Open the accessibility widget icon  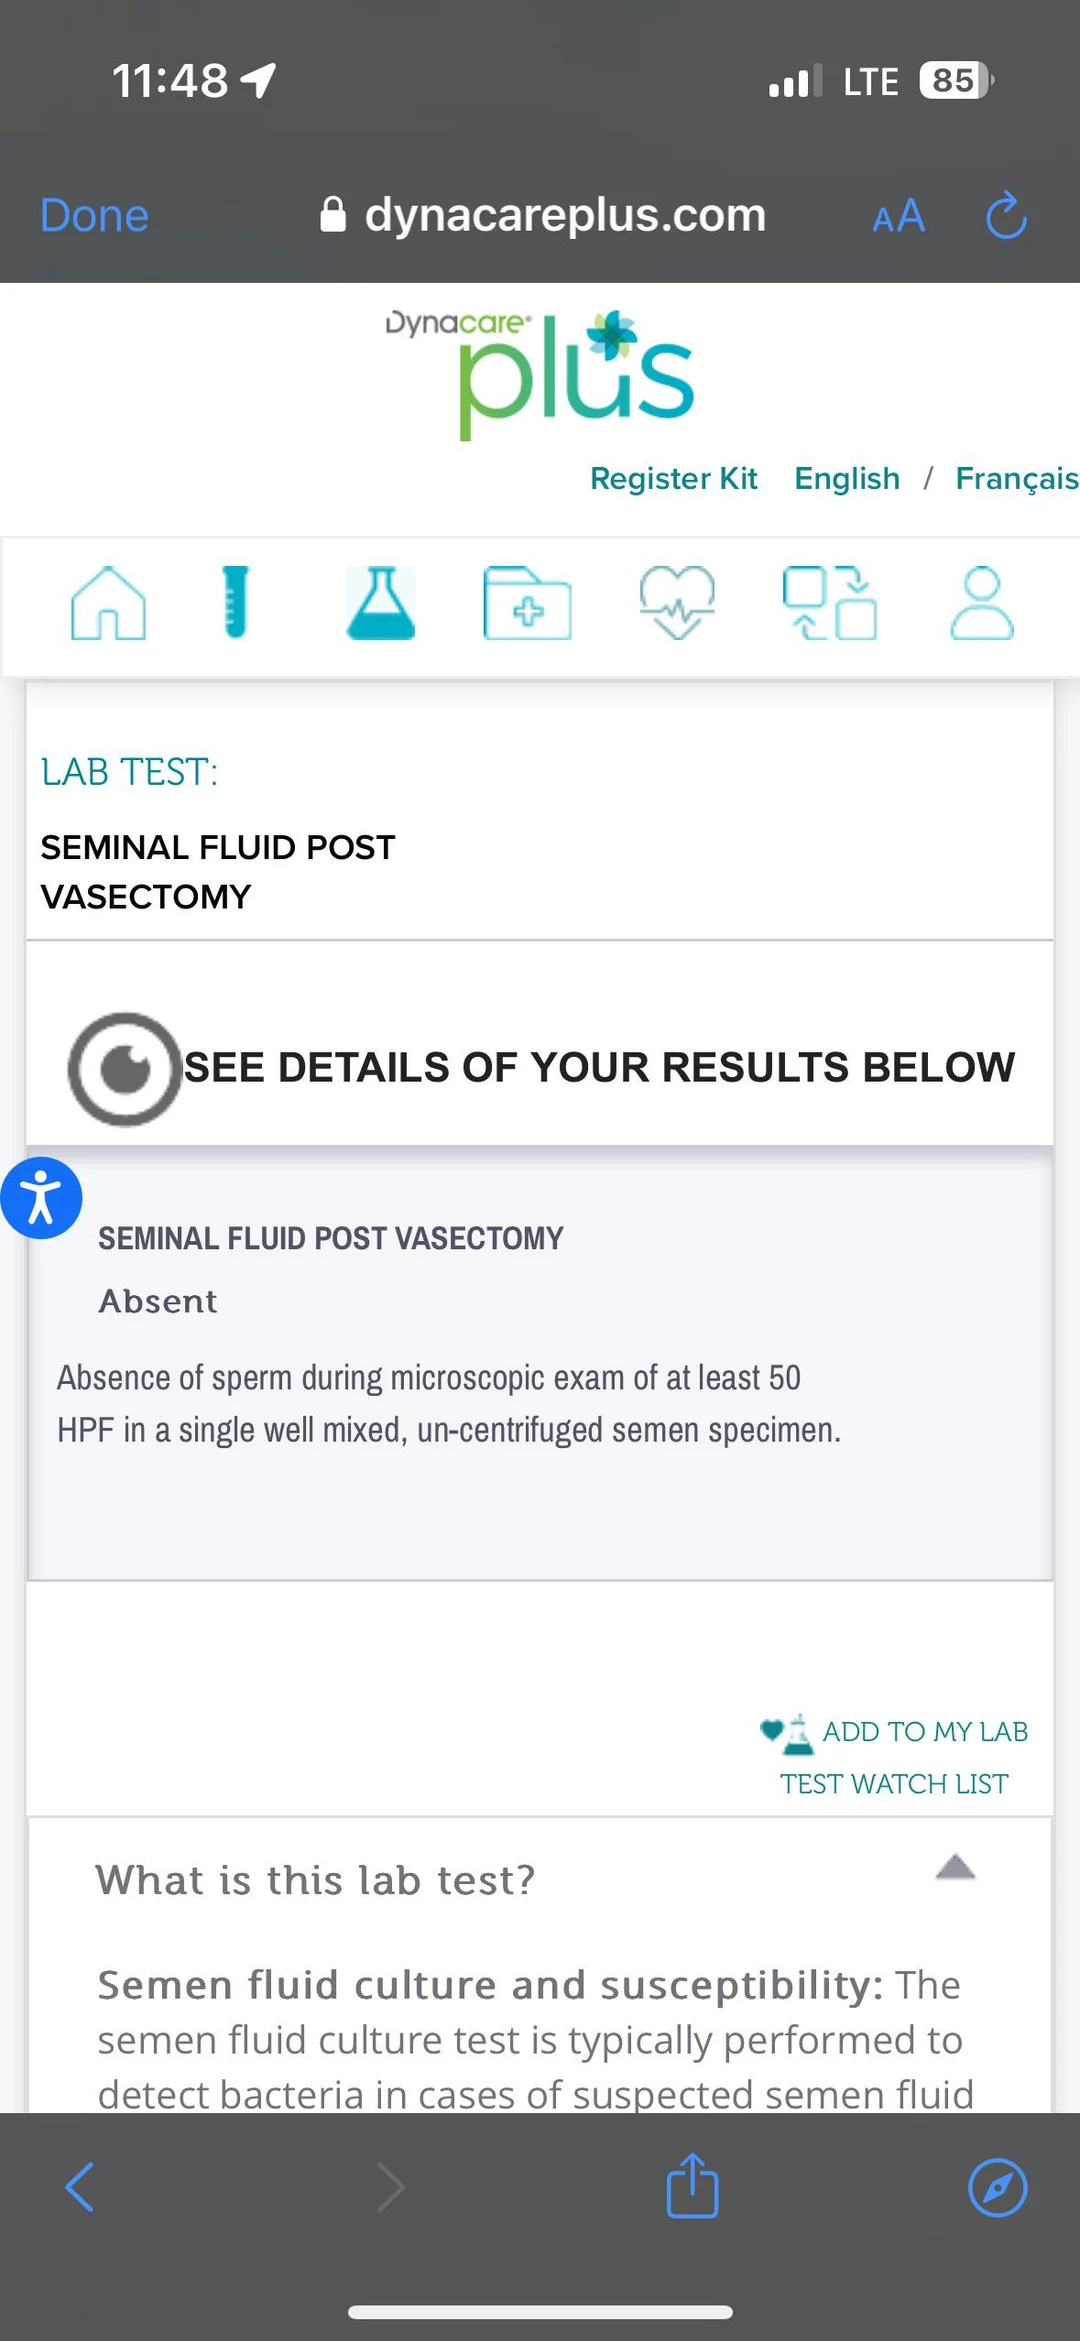[42, 1197]
